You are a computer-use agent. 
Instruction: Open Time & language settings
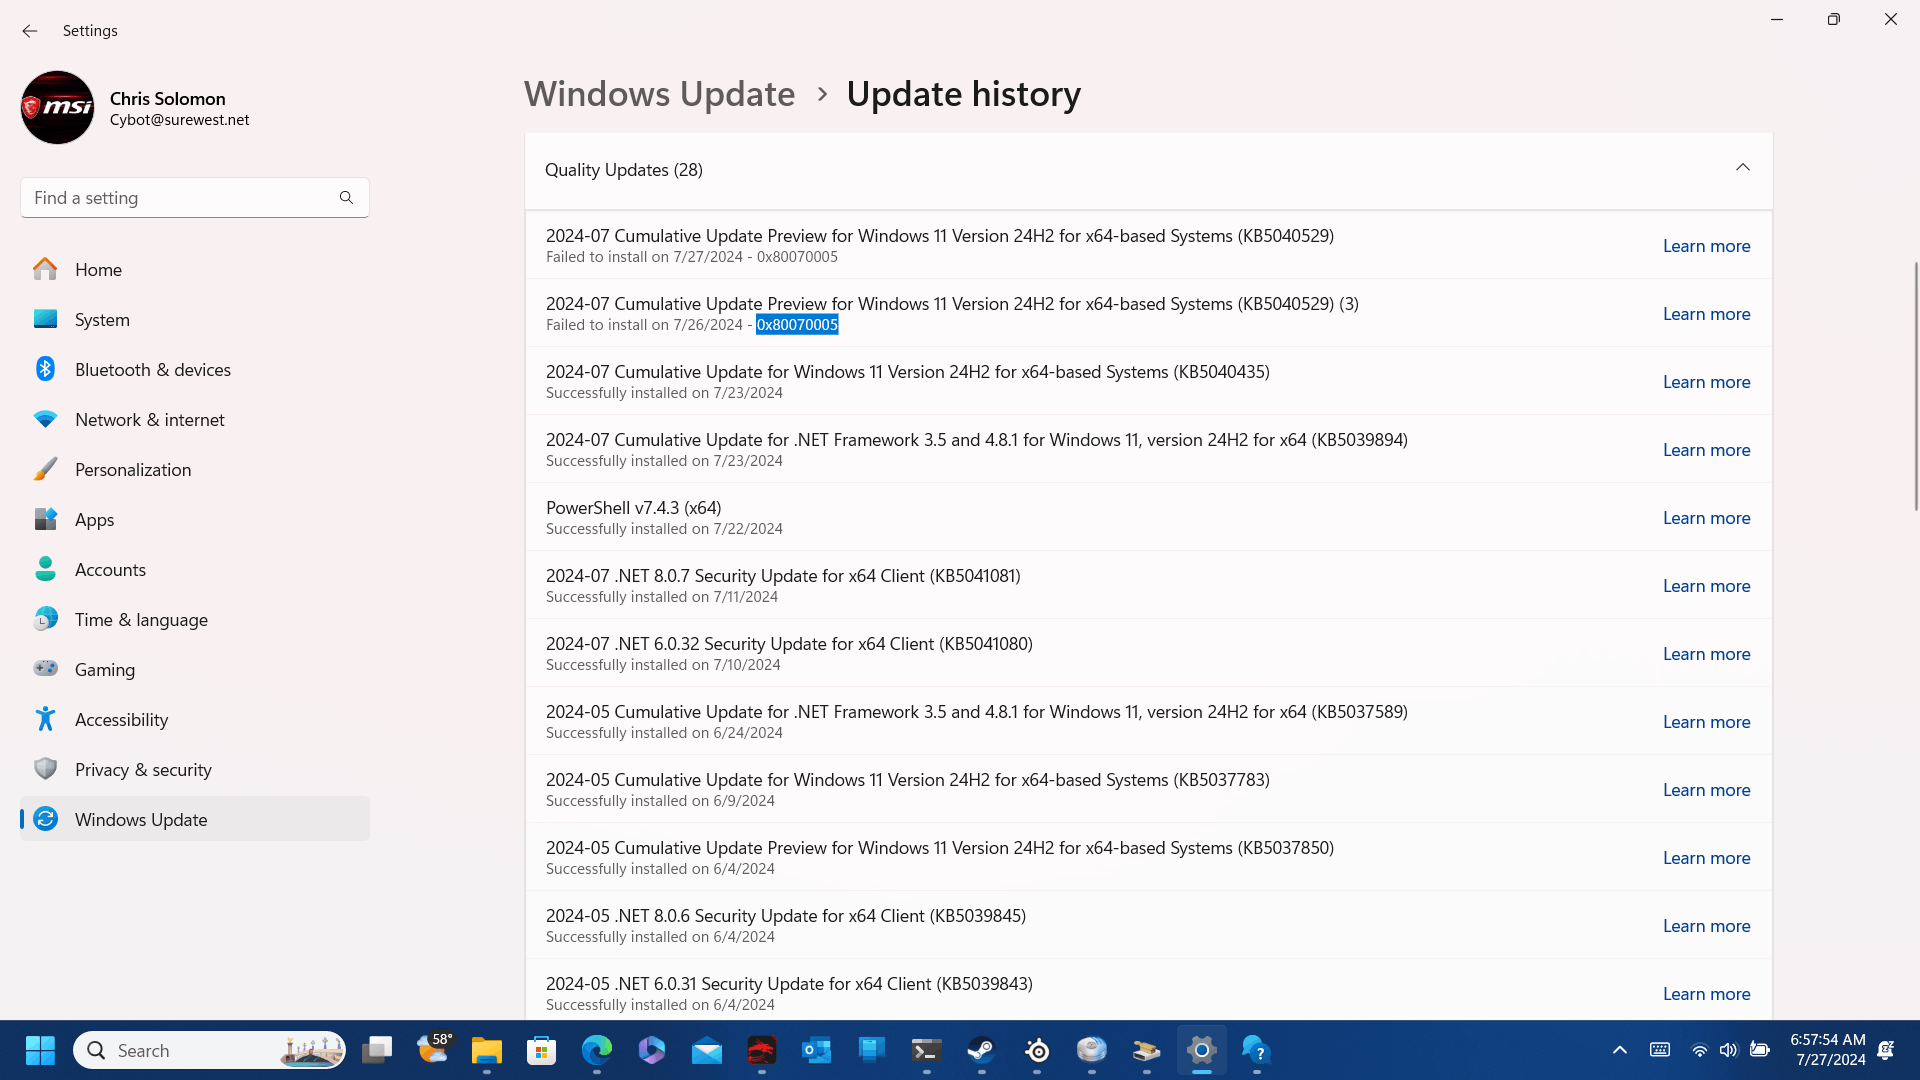coord(141,619)
